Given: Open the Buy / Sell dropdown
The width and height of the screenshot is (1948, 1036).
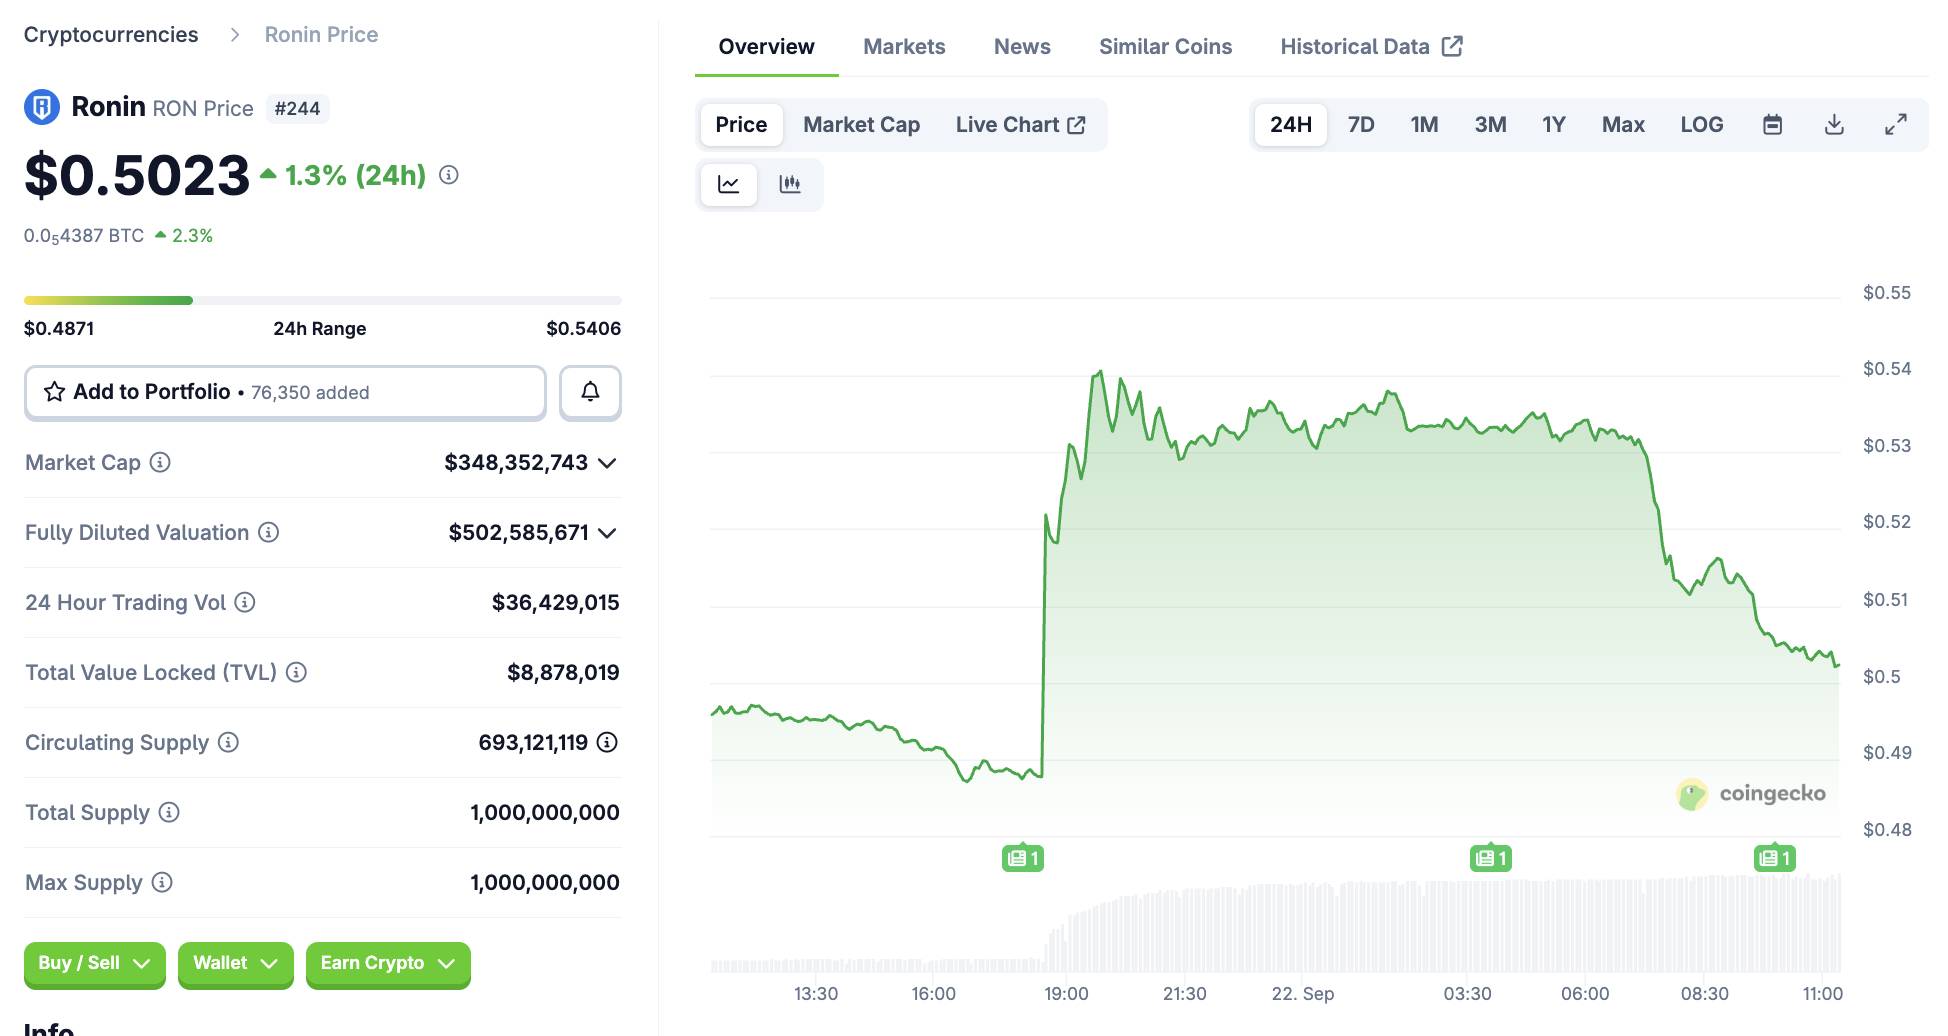Looking at the screenshot, I should pyautogui.click(x=94, y=963).
